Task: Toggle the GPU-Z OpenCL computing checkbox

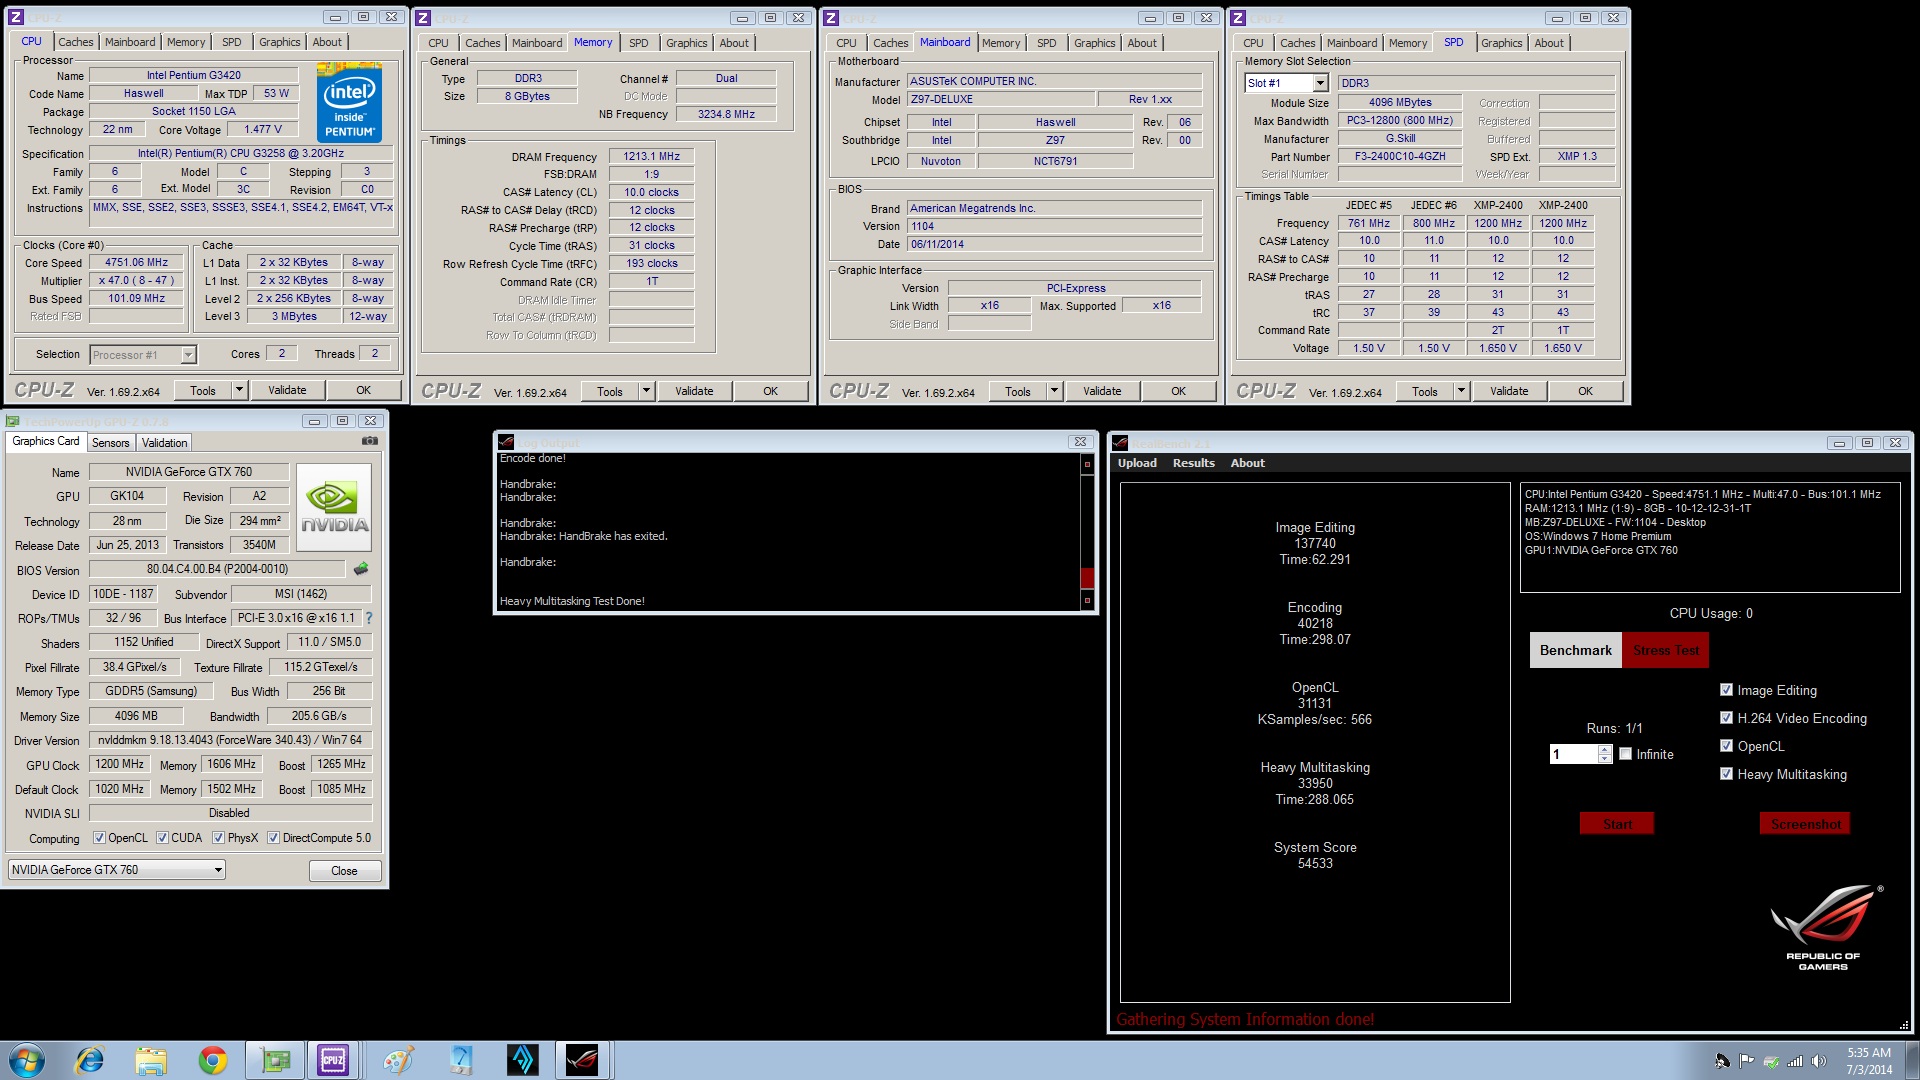Action: pos(99,838)
